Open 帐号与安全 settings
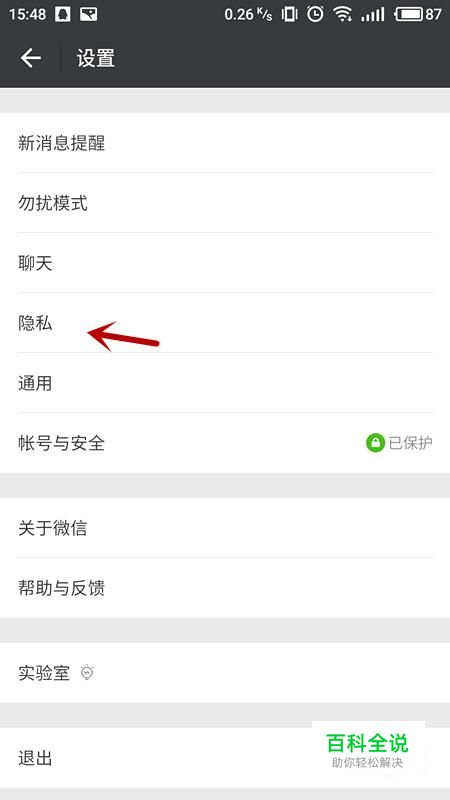450x800 pixels. [225, 443]
